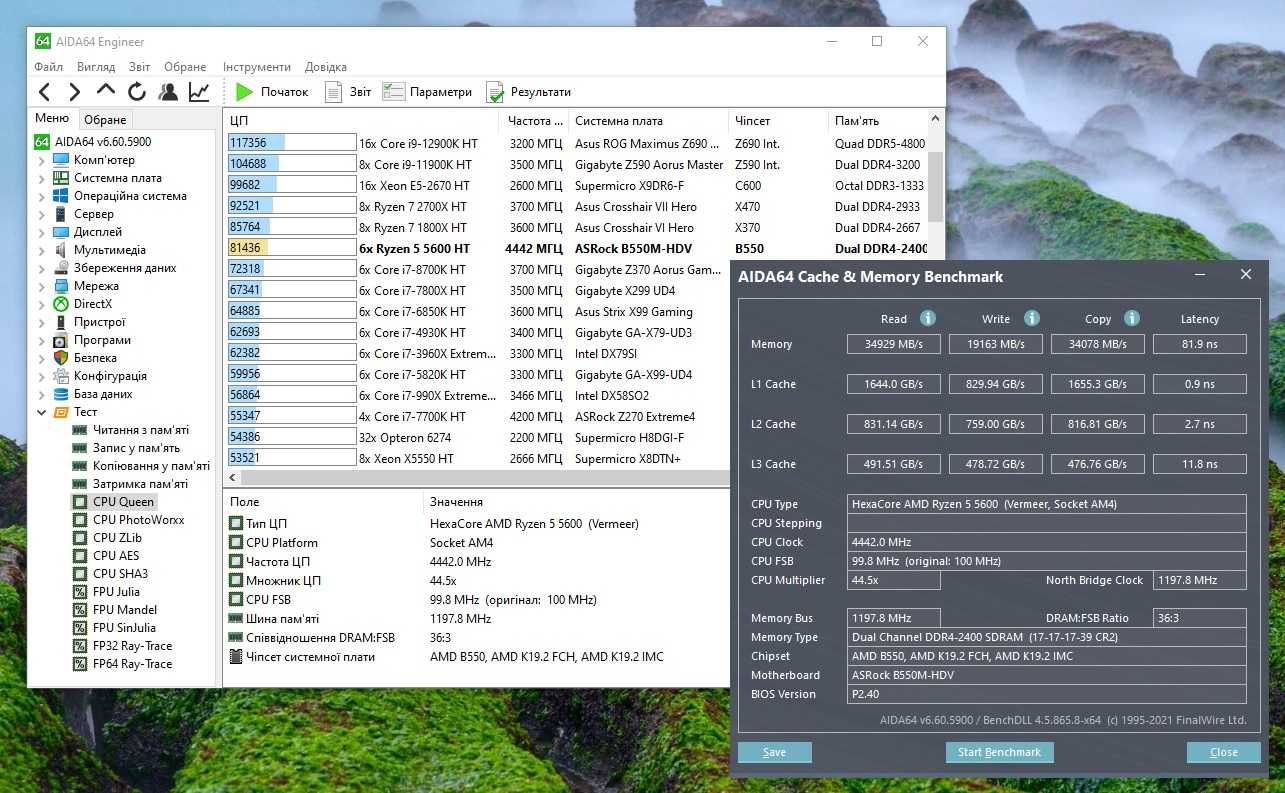This screenshot has width=1285, height=793.
Task: Click Start Benchmark button
Action: (x=999, y=752)
